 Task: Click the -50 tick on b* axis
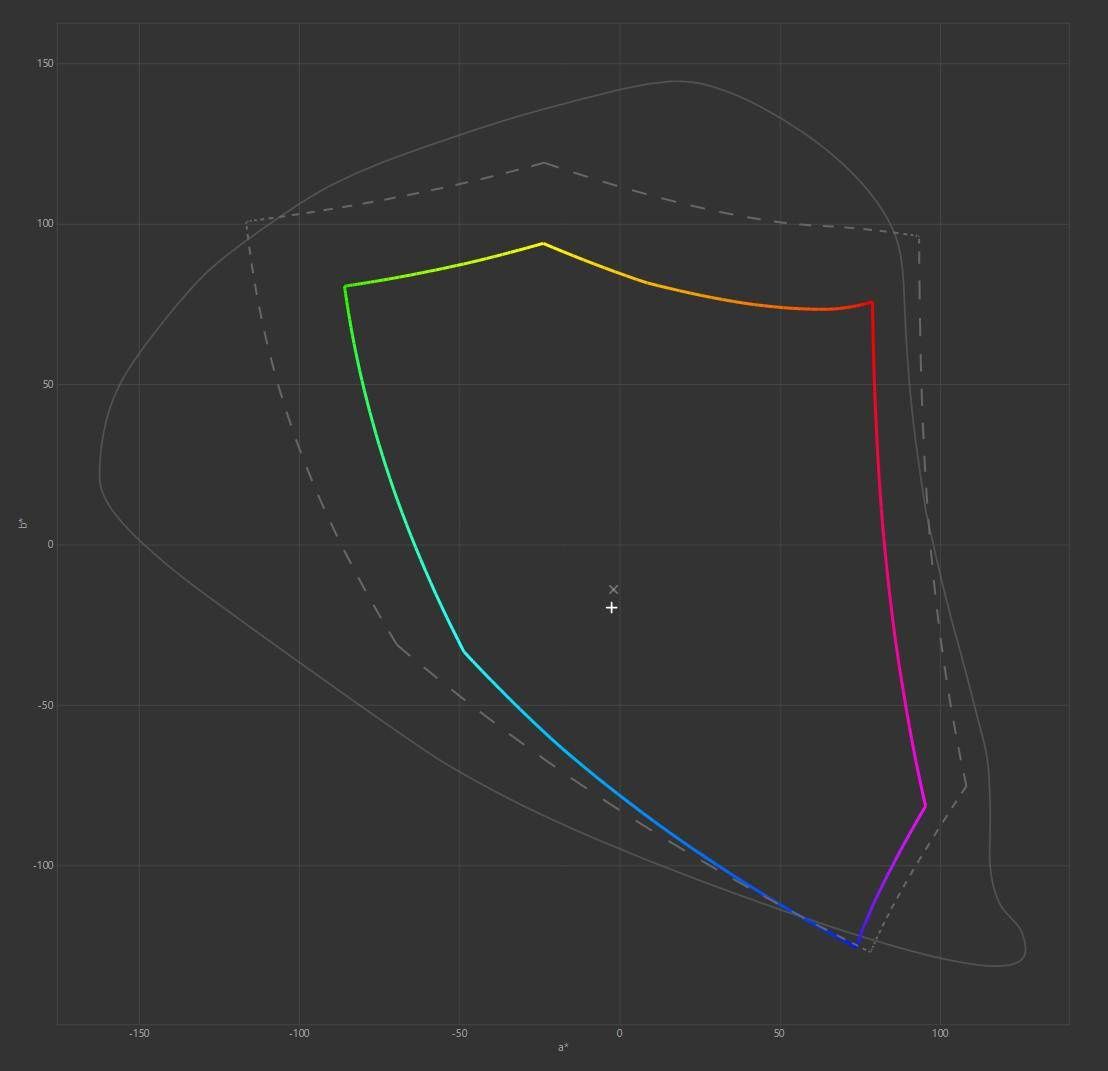pos(45,705)
